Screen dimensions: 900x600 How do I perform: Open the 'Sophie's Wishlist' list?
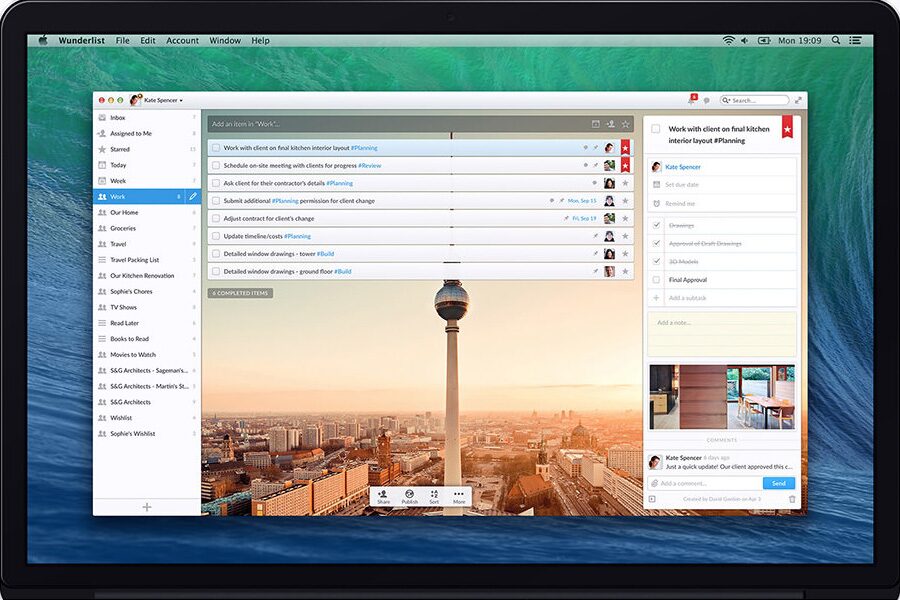coord(146,433)
